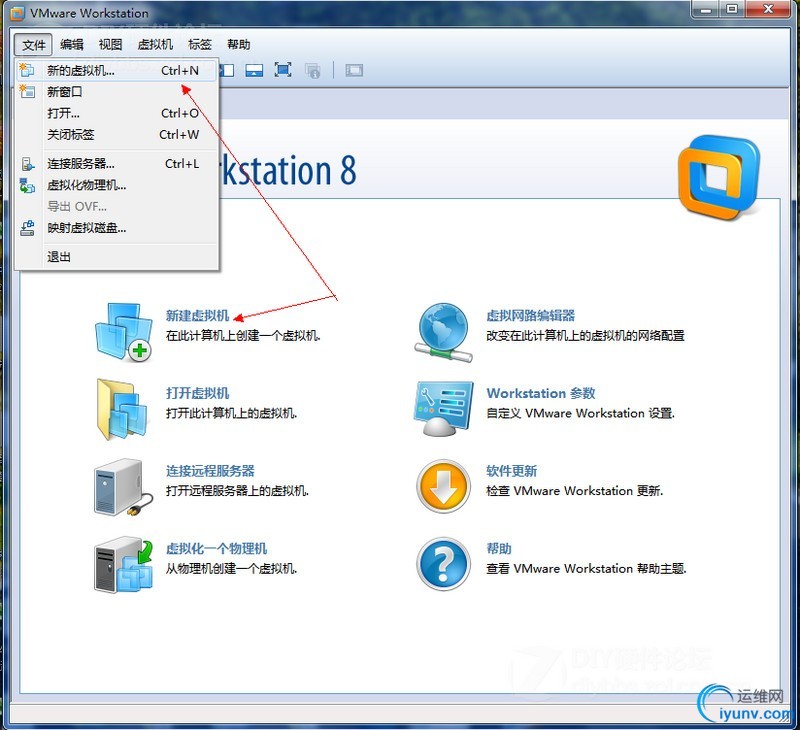Open the 打开虚拟机 link
Viewport: 800px width, 730px height.
coord(197,393)
